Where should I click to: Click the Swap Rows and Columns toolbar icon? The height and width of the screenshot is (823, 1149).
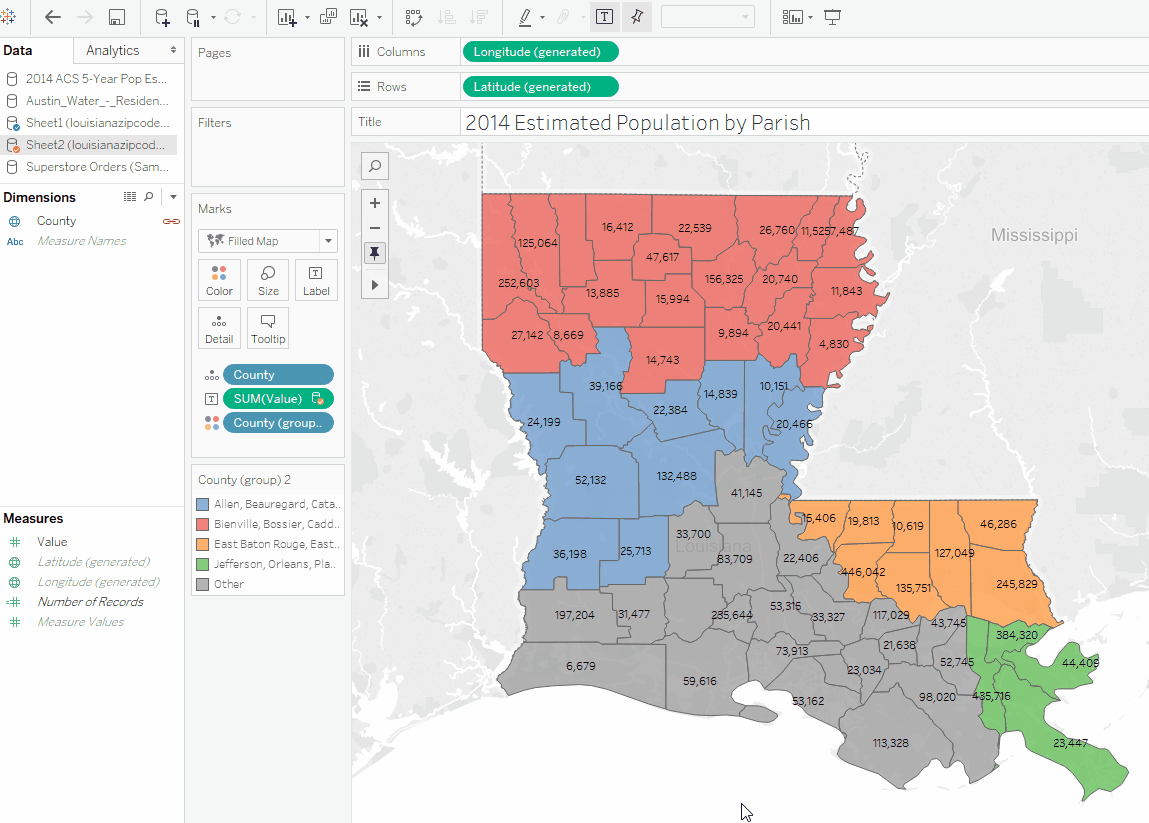(x=414, y=17)
